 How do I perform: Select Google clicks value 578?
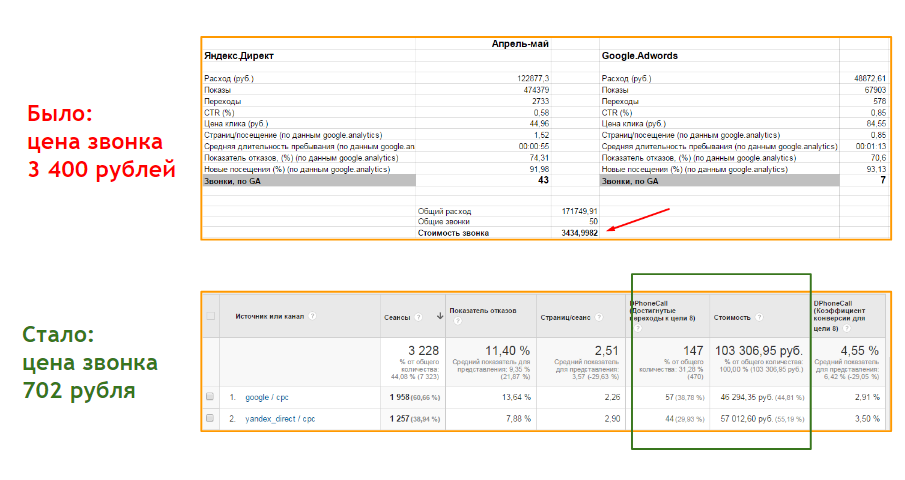[880, 101]
